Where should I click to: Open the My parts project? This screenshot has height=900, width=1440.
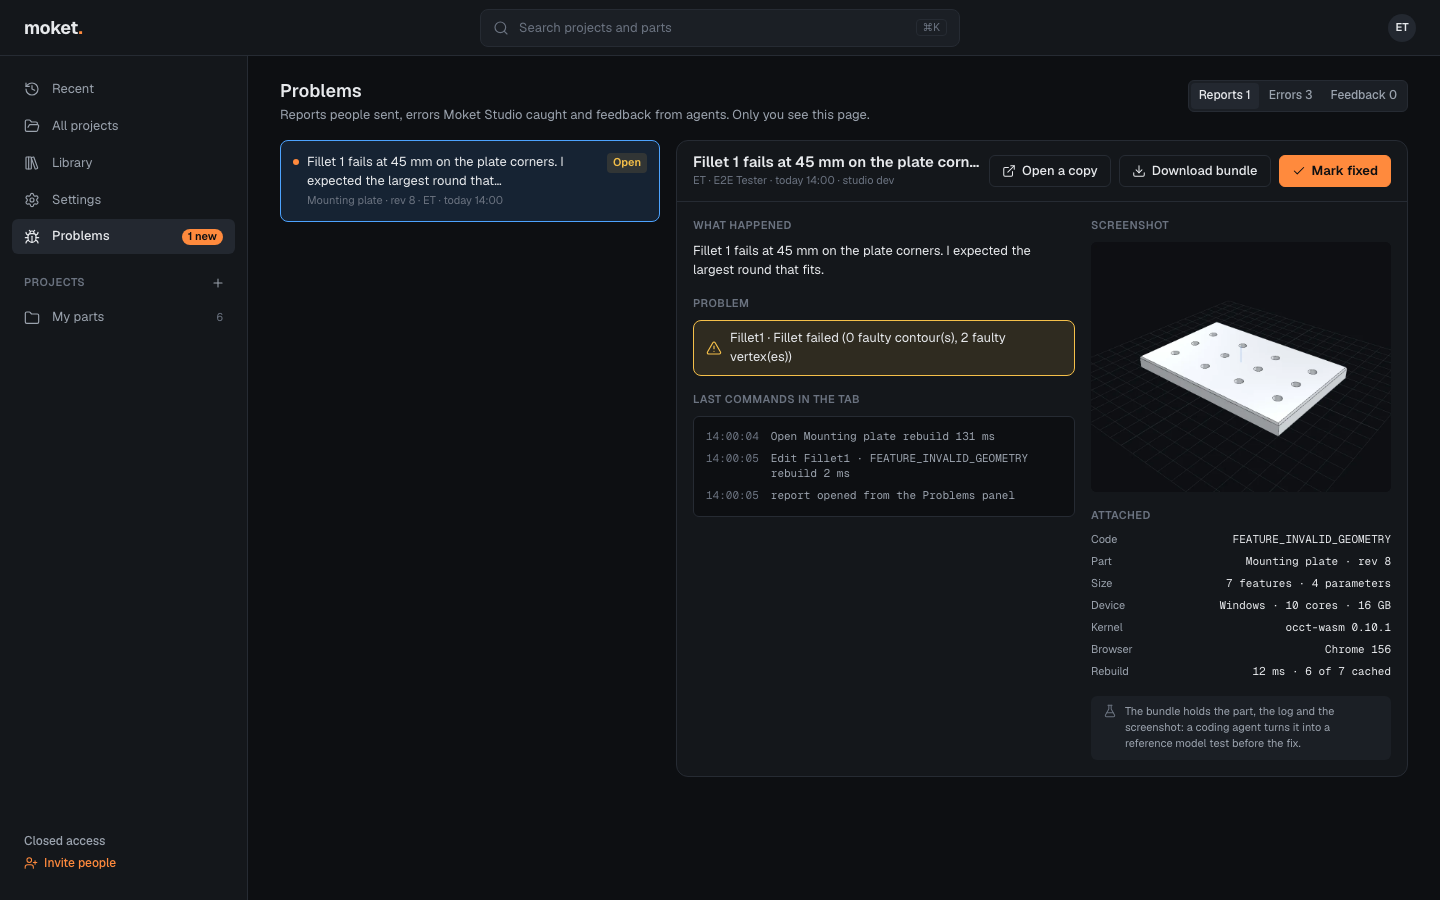(123, 317)
